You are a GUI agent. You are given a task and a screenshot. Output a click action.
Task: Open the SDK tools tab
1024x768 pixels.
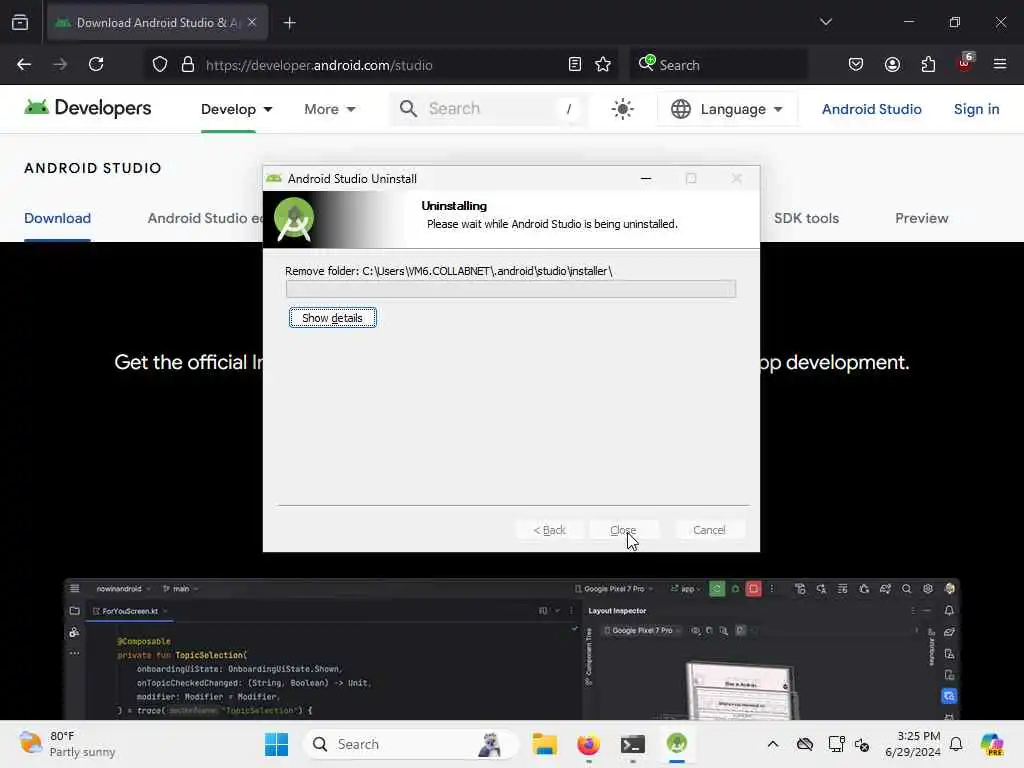coord(806,218)
